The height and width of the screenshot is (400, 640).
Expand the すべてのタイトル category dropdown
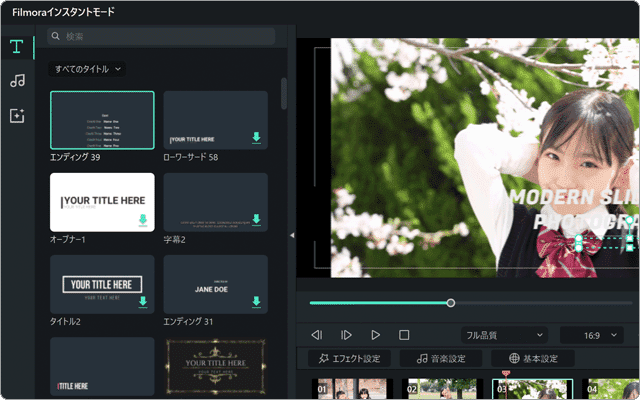click(x=89, y=69)
